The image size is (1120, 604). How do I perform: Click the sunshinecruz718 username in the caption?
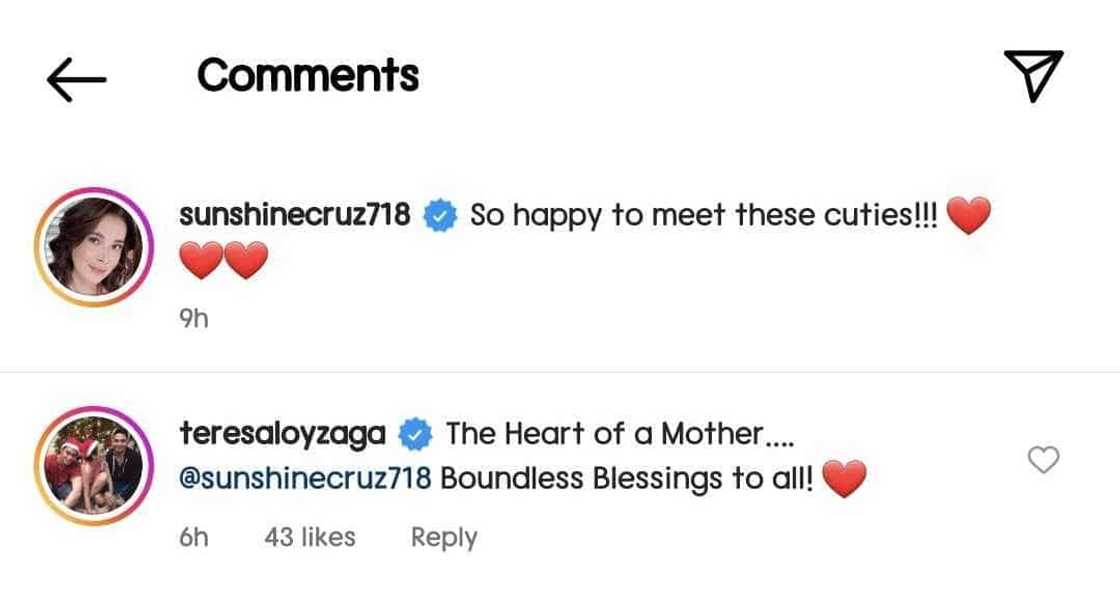[294, 214]
